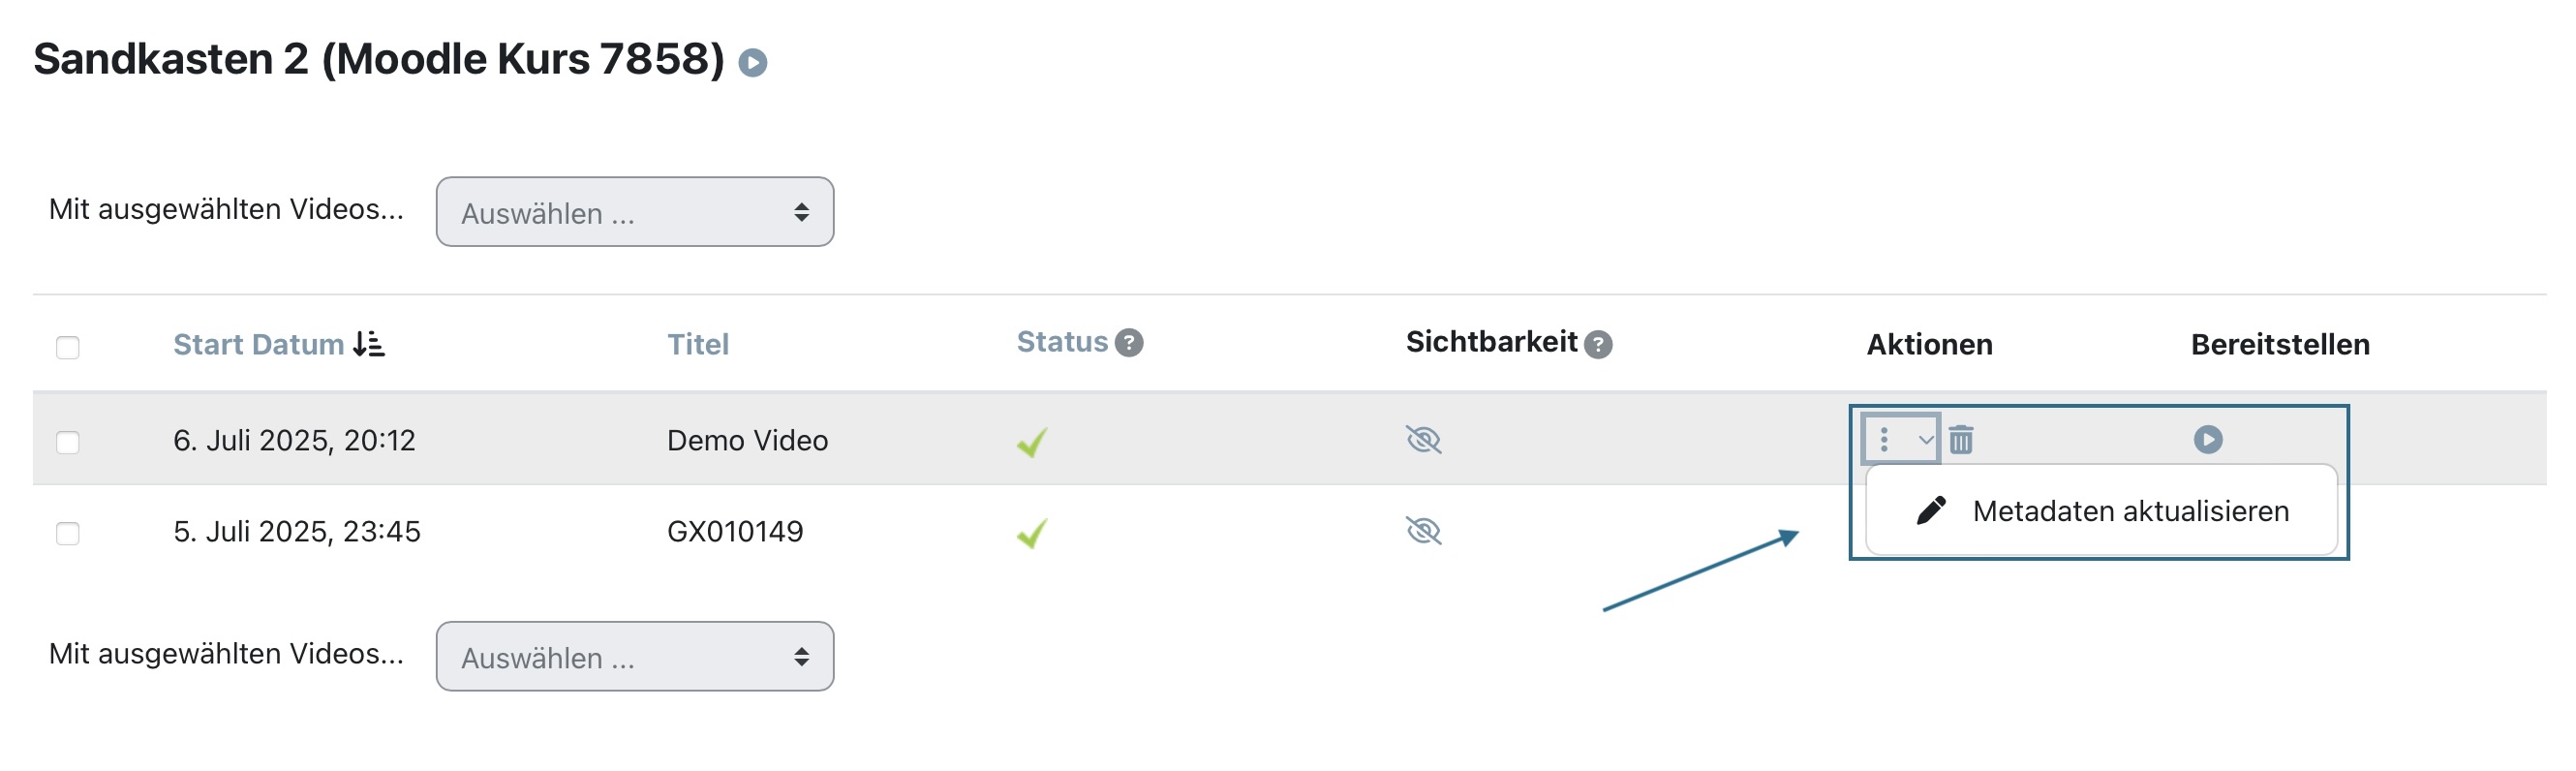
Task: Click the green status checkmark for Demo Video
Action: tap(1032, 441)
